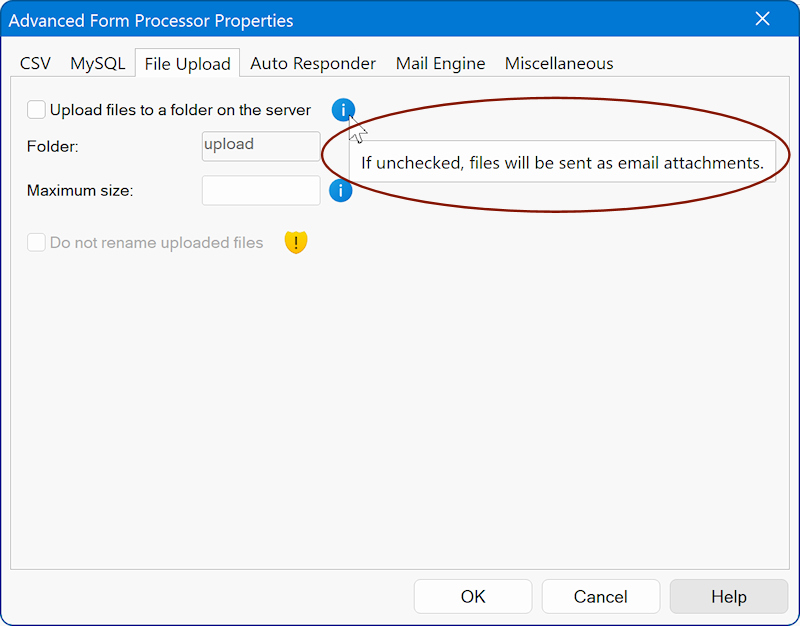The width and height of the screenshot is (800, 626).
Task: Open the MySQL tab
Action: 97,63
